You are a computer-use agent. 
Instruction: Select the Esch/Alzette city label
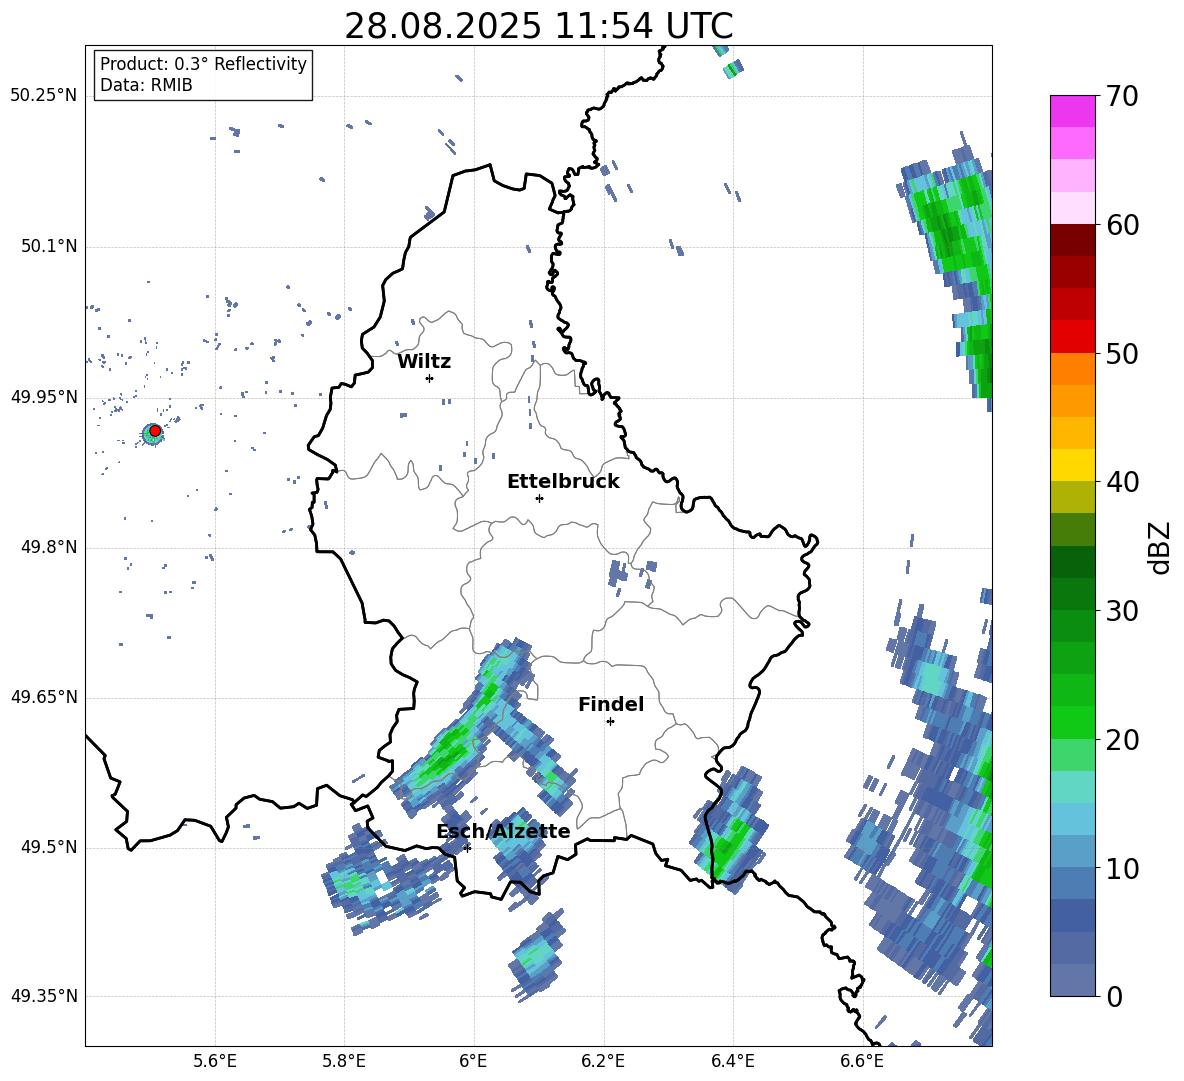[x=503, y=831]
